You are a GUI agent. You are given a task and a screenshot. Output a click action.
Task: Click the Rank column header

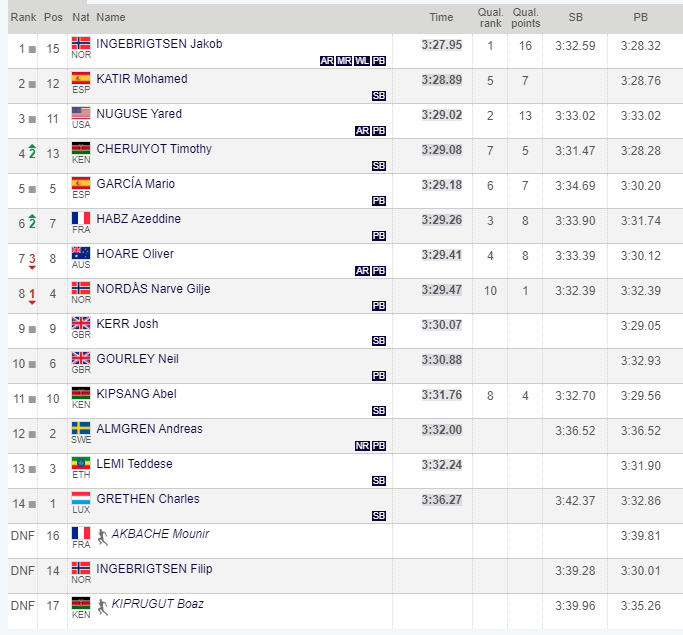[24, 17]
